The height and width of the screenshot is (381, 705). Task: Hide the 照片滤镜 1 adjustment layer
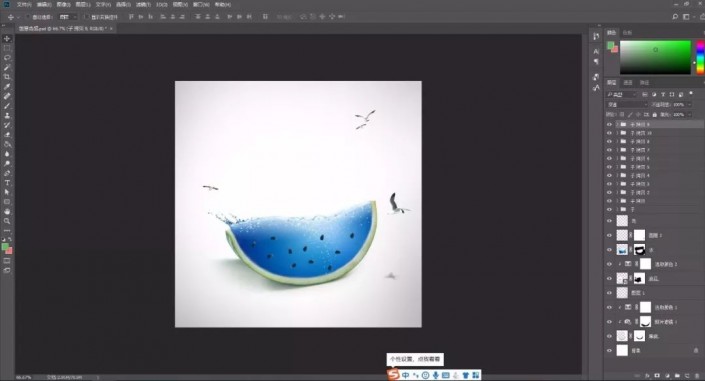click(610, 322)
